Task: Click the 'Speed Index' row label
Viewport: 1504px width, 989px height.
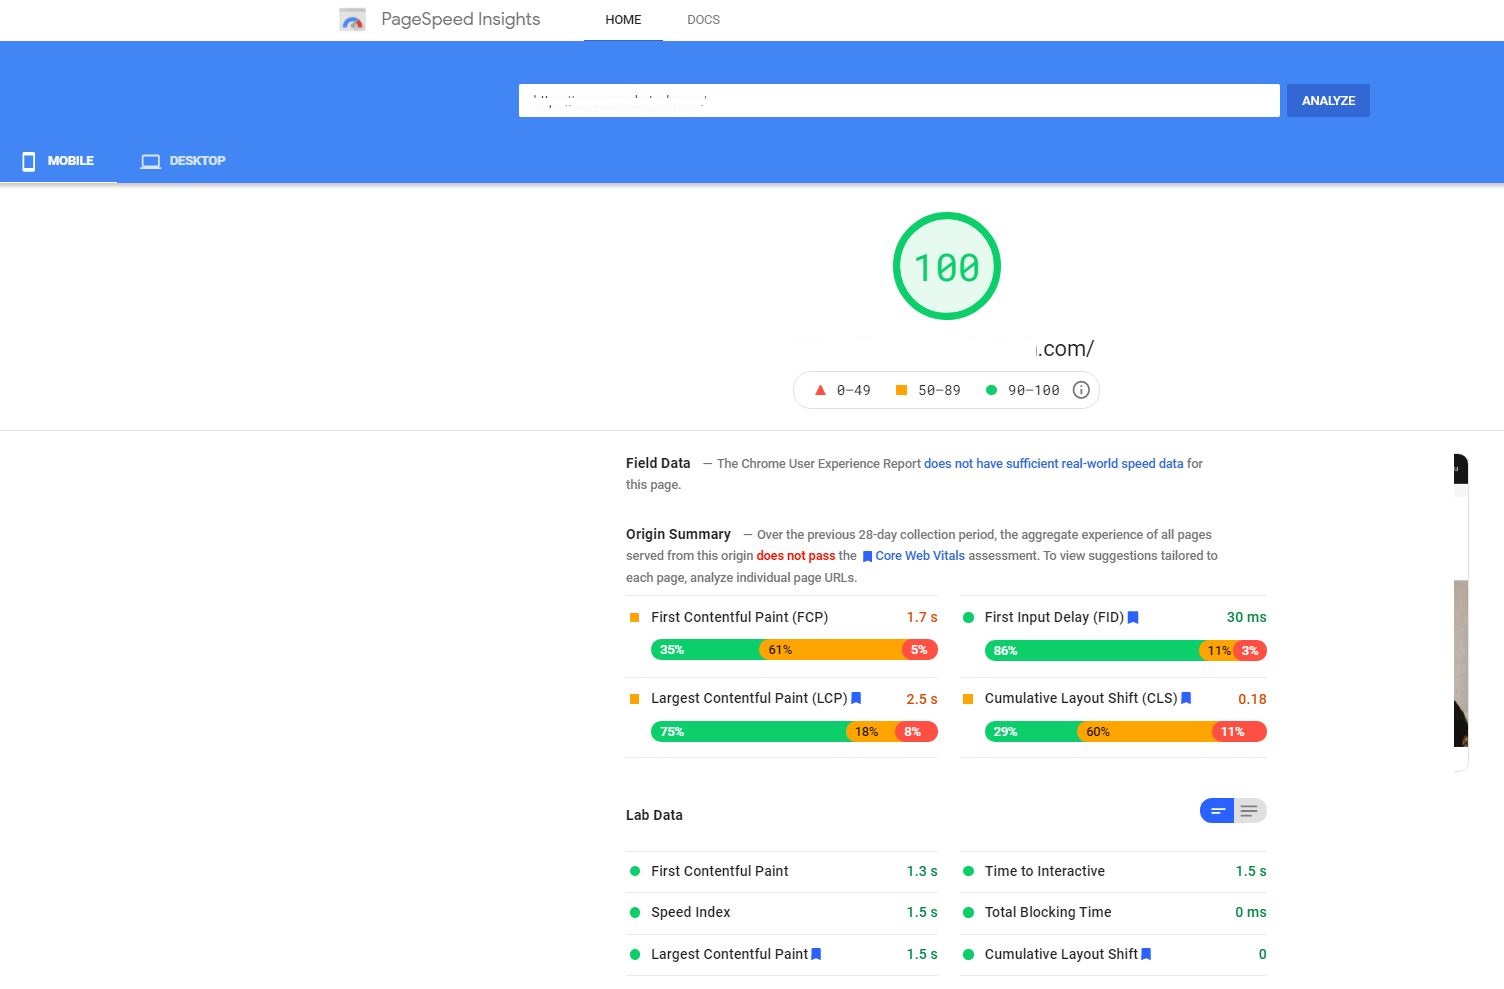Action: pos(690,912)
